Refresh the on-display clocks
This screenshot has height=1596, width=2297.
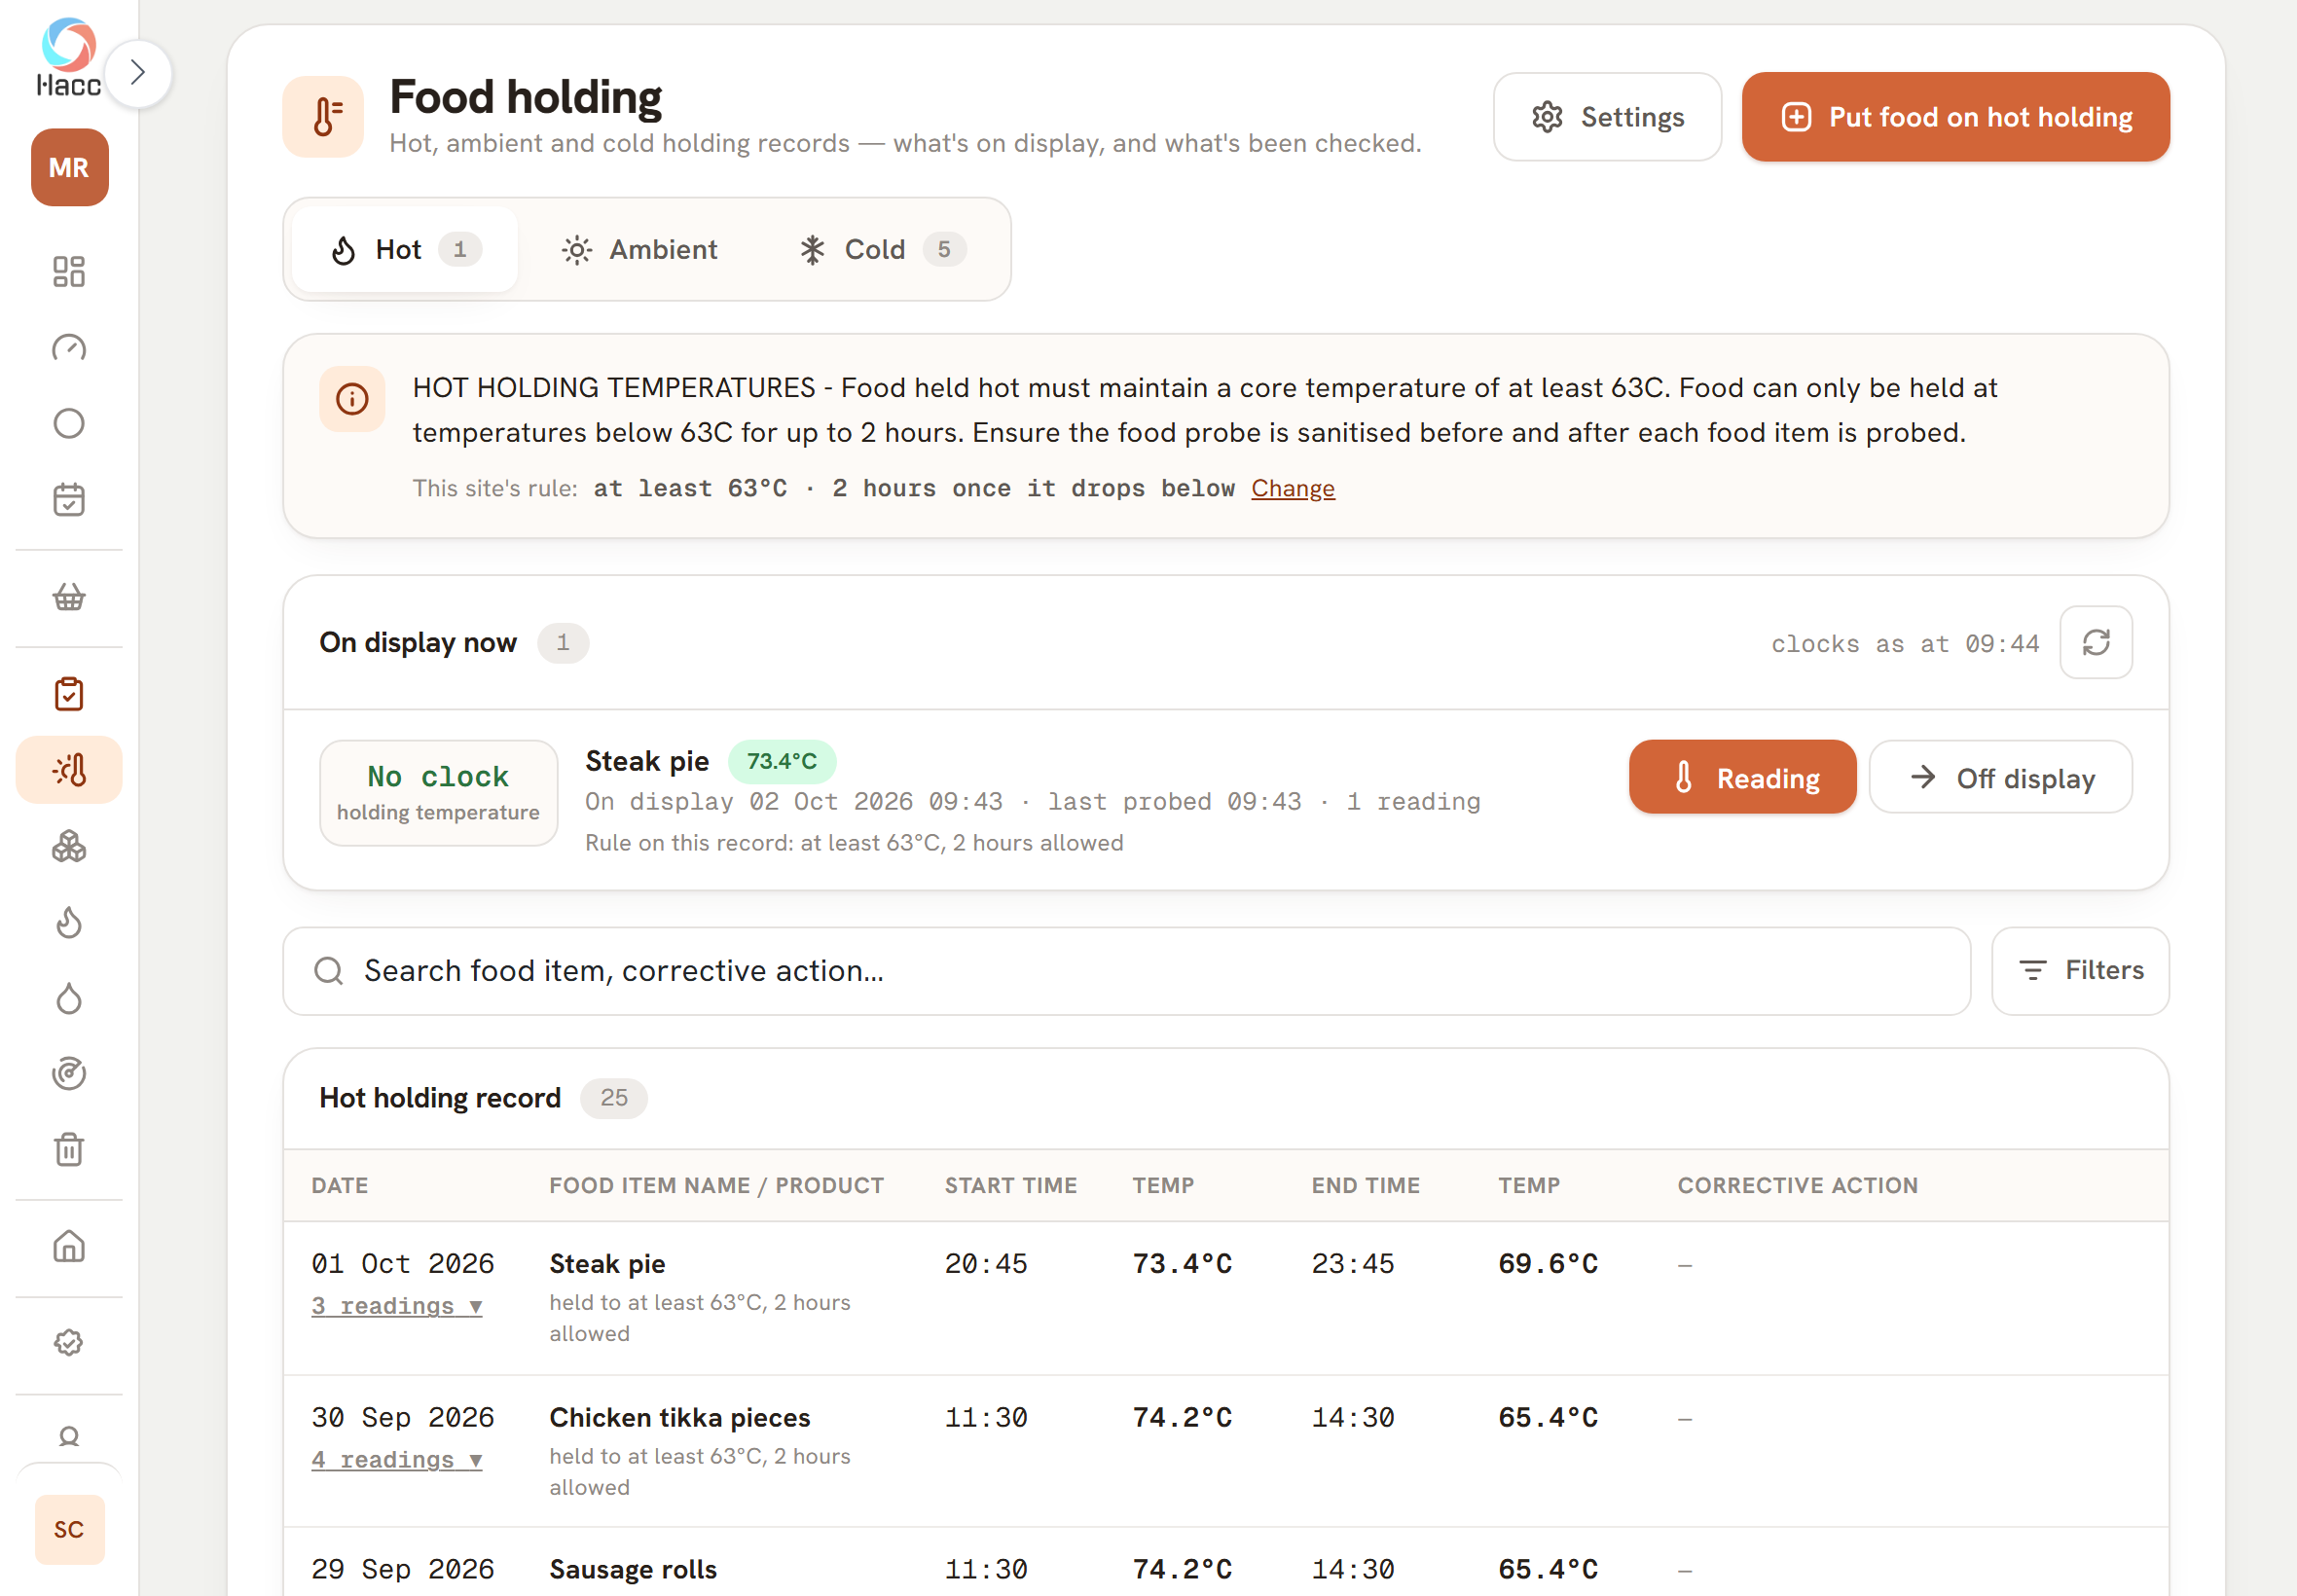point(2095,642)
